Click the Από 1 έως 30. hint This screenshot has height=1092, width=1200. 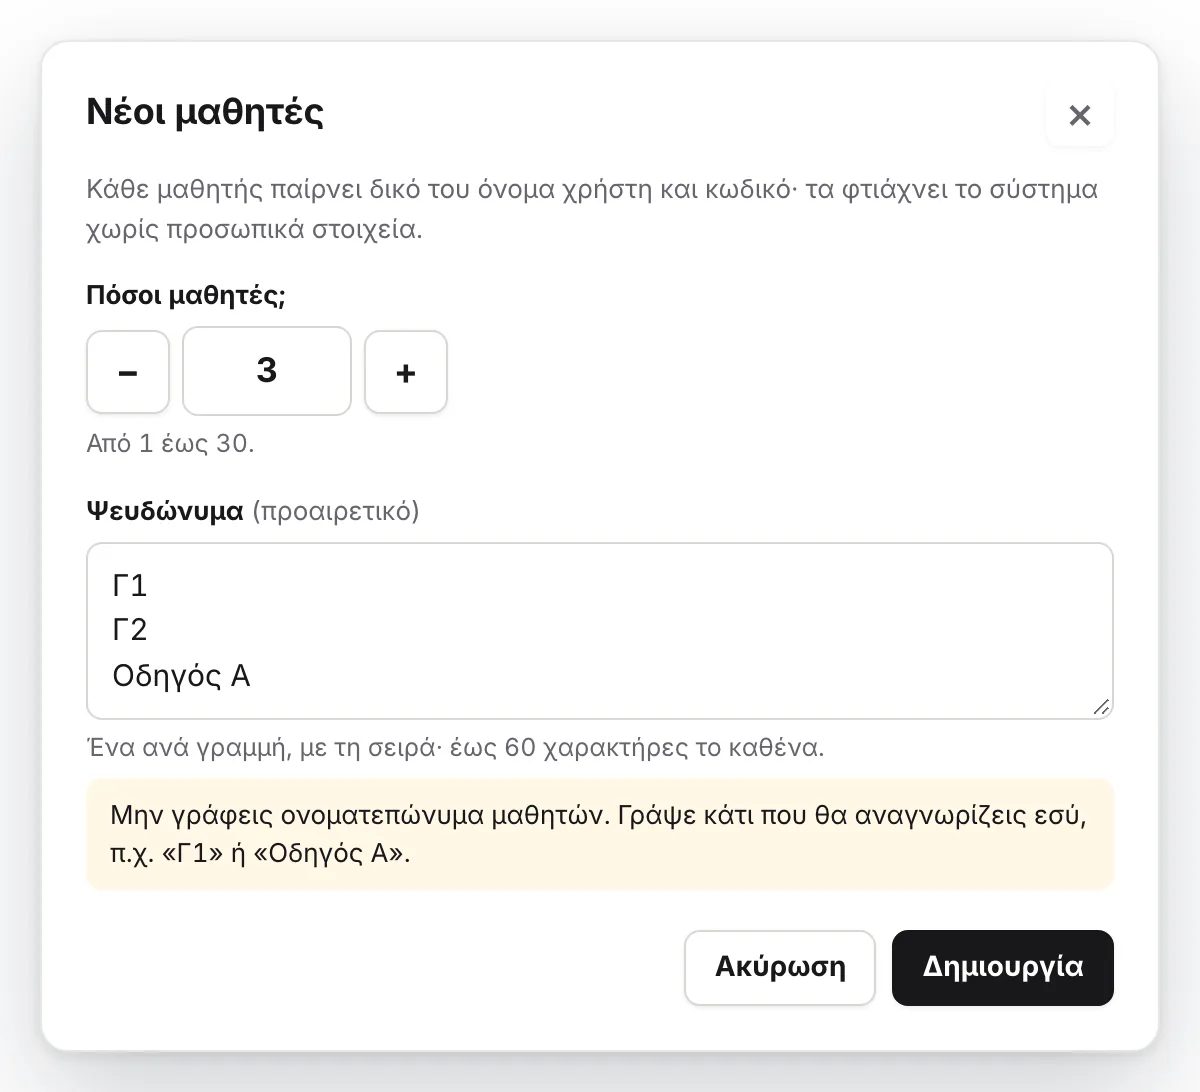[x=171, y=443]
